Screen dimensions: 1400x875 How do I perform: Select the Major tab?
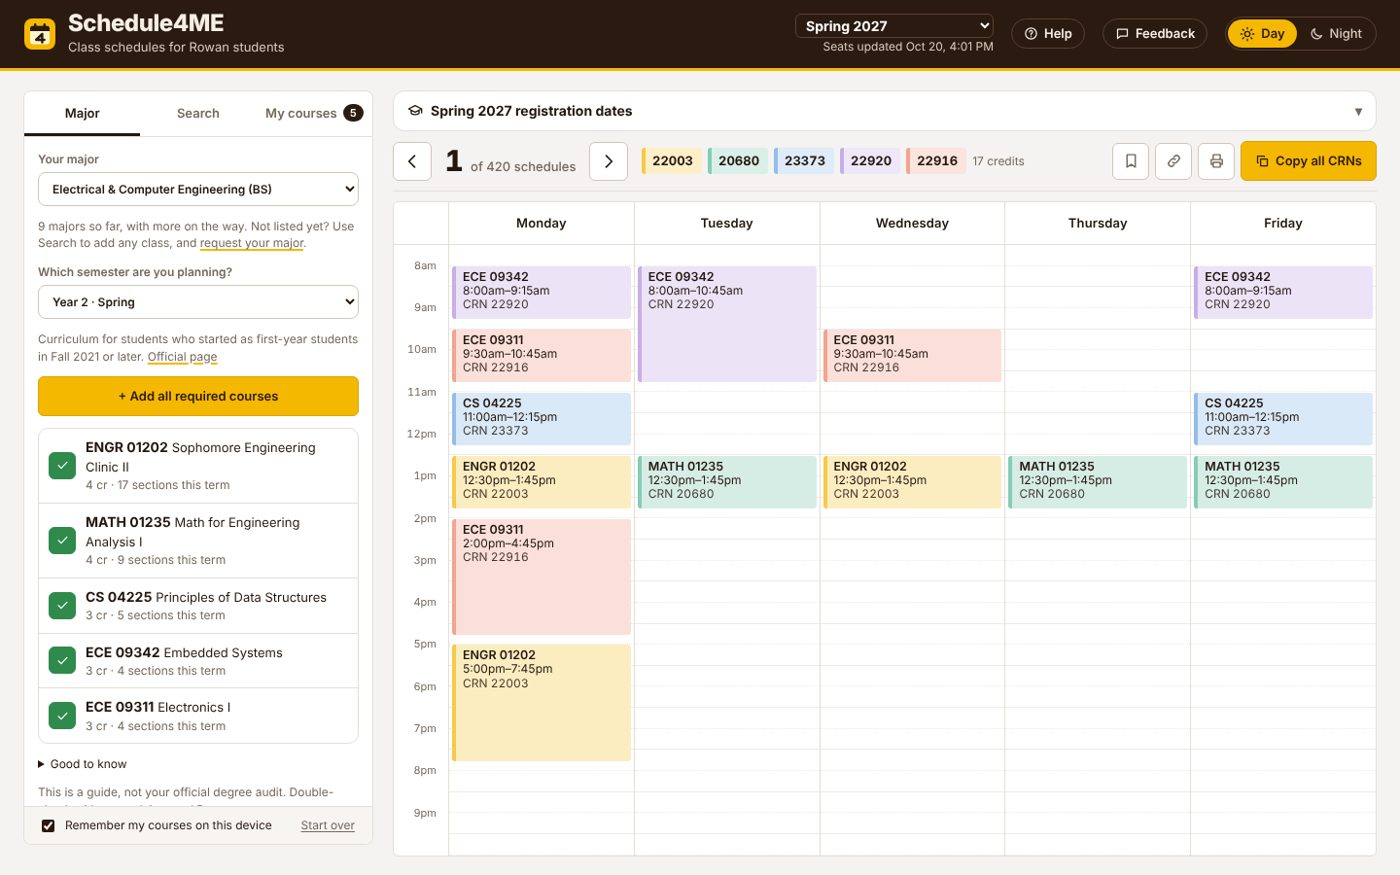coord(82,113)
